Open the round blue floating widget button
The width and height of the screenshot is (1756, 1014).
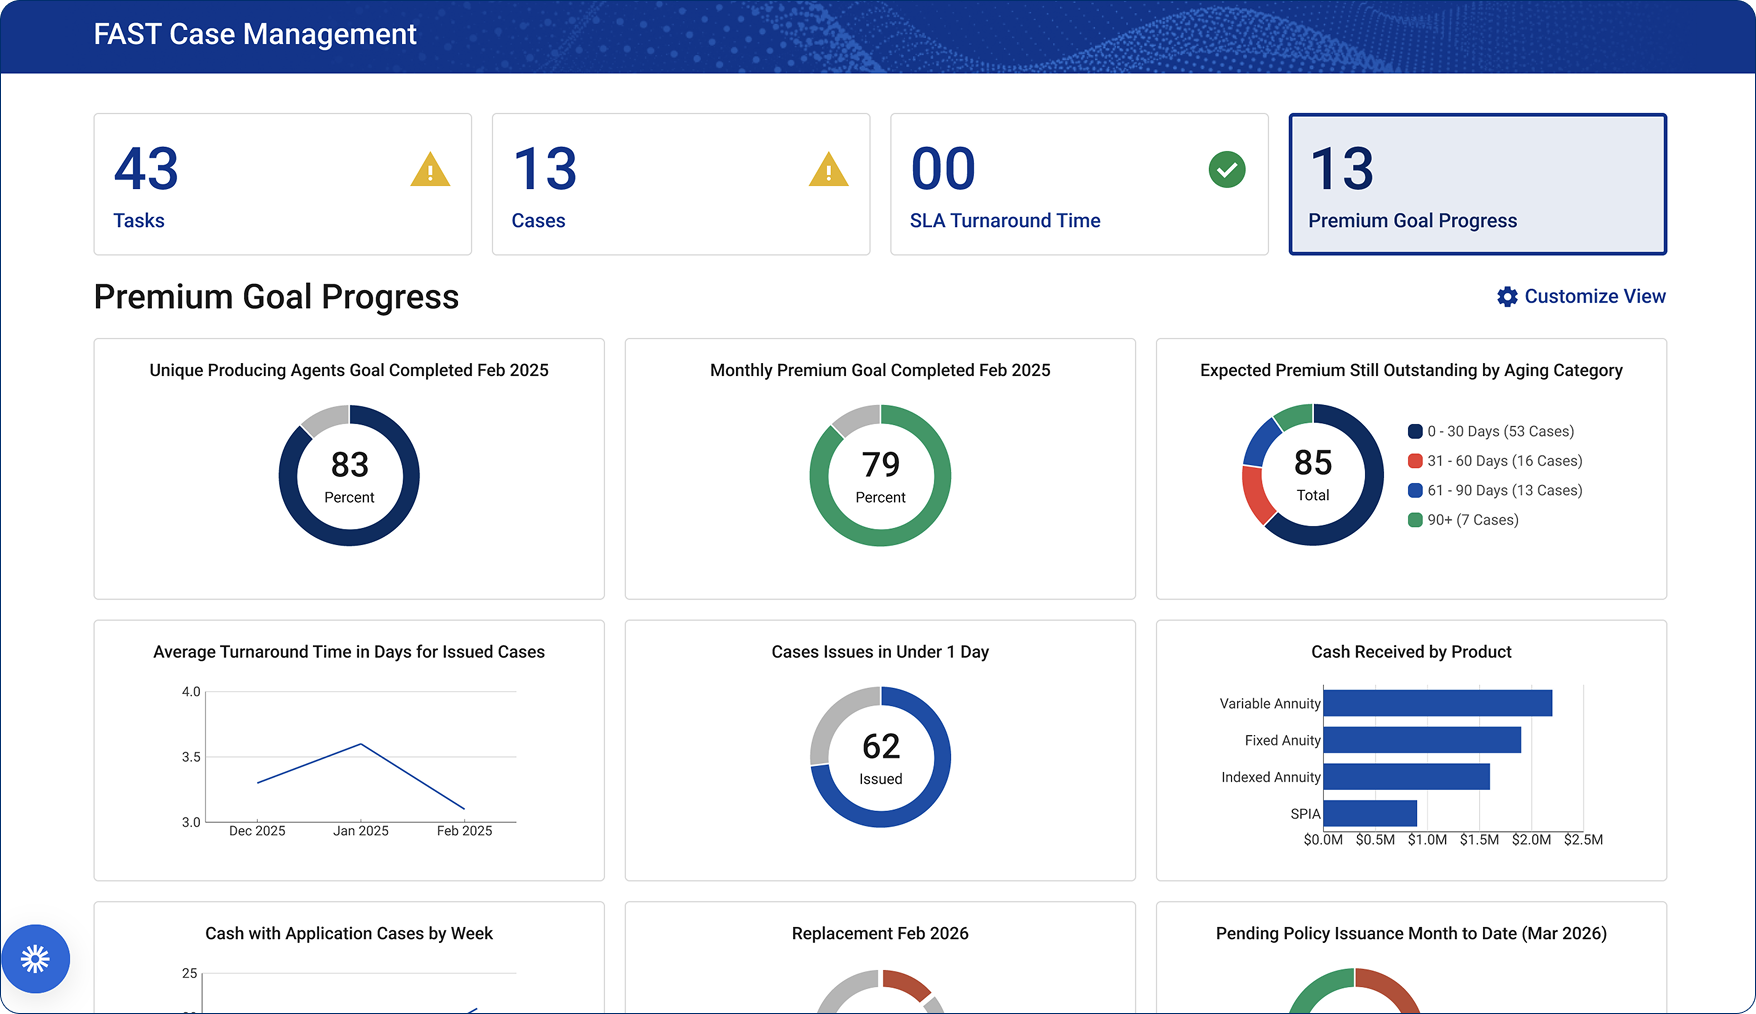pos(35,959)
